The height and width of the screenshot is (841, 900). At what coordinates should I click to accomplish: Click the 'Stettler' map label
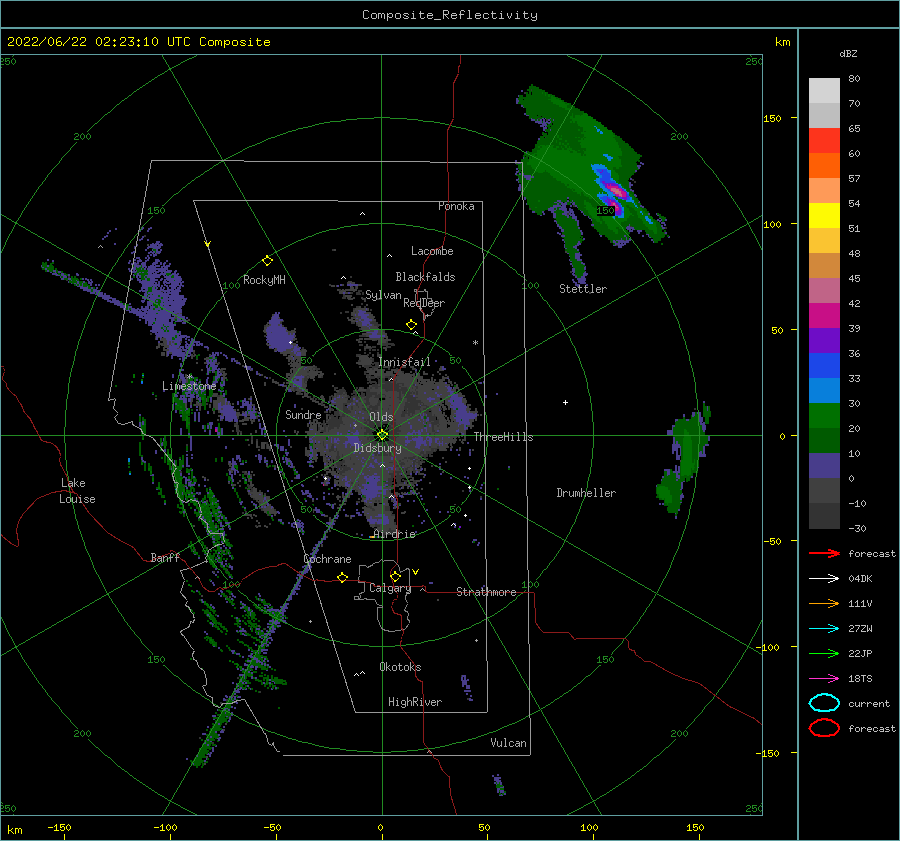[583, 289]
